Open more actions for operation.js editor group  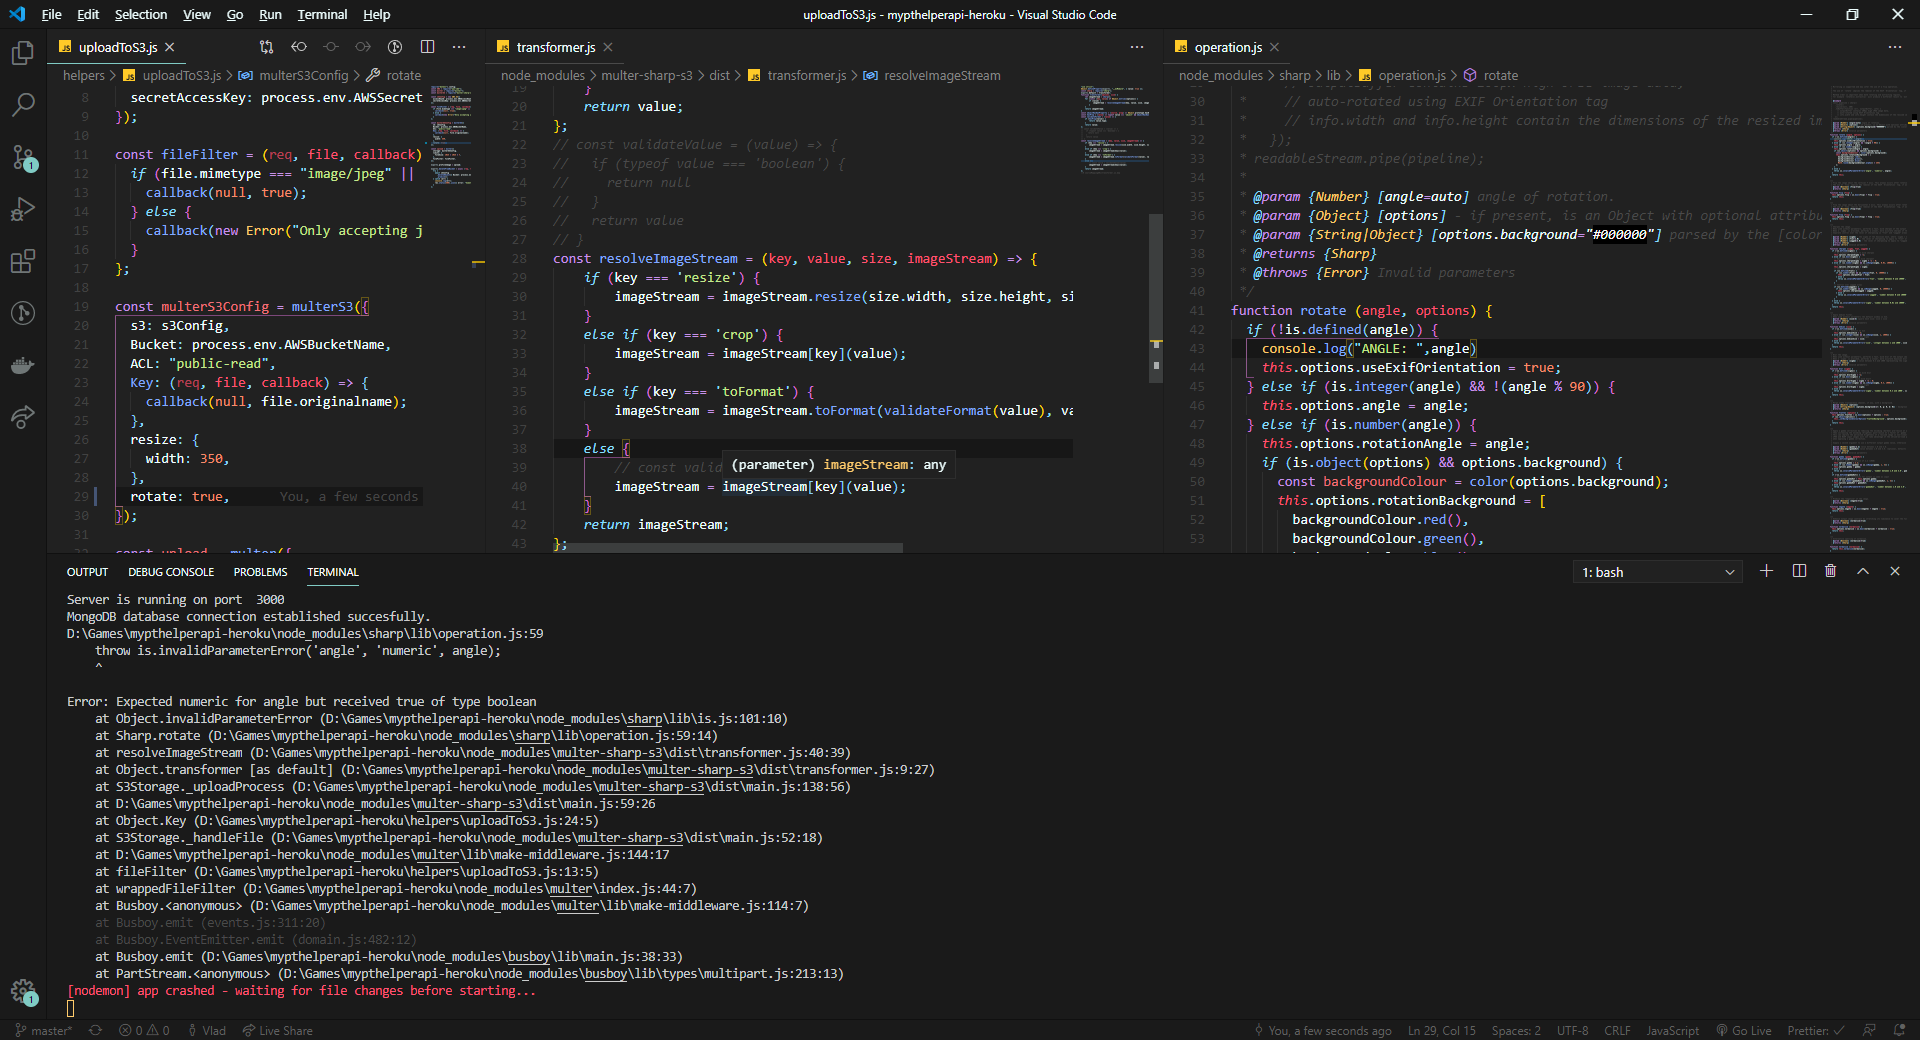click(1895, 47)
